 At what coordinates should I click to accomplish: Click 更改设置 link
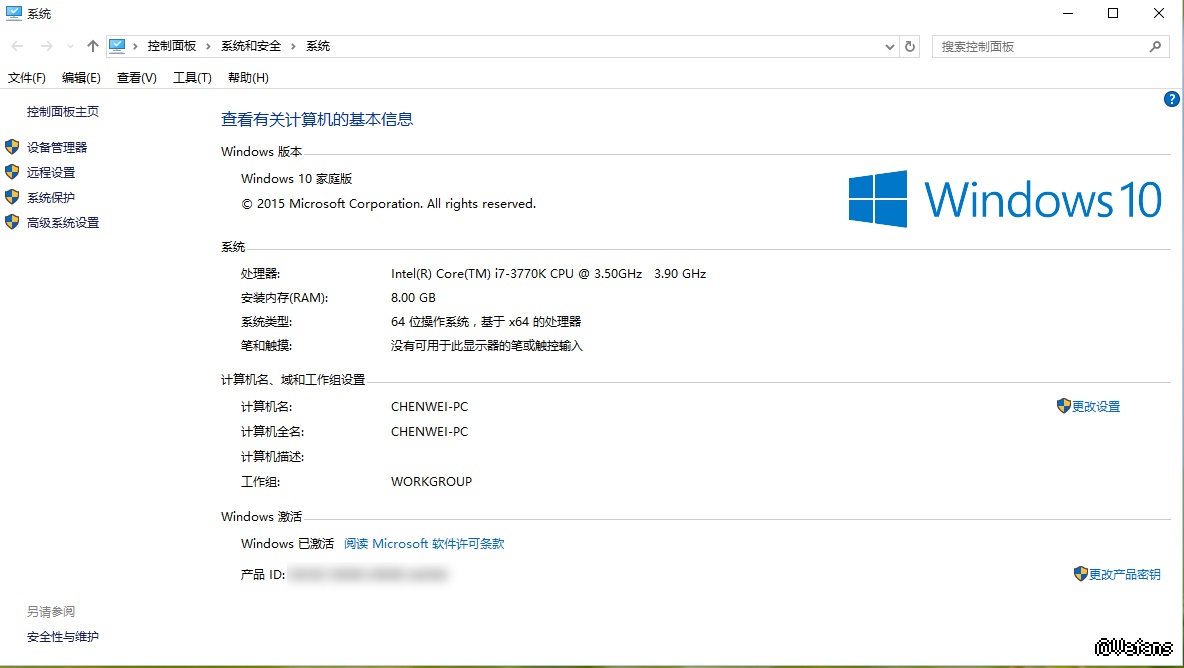(x=1096, y=407)
